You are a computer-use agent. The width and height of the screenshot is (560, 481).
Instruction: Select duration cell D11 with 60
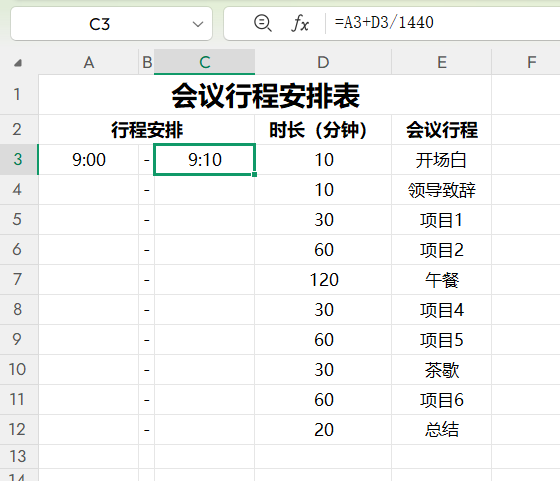[x=323, y=400]
